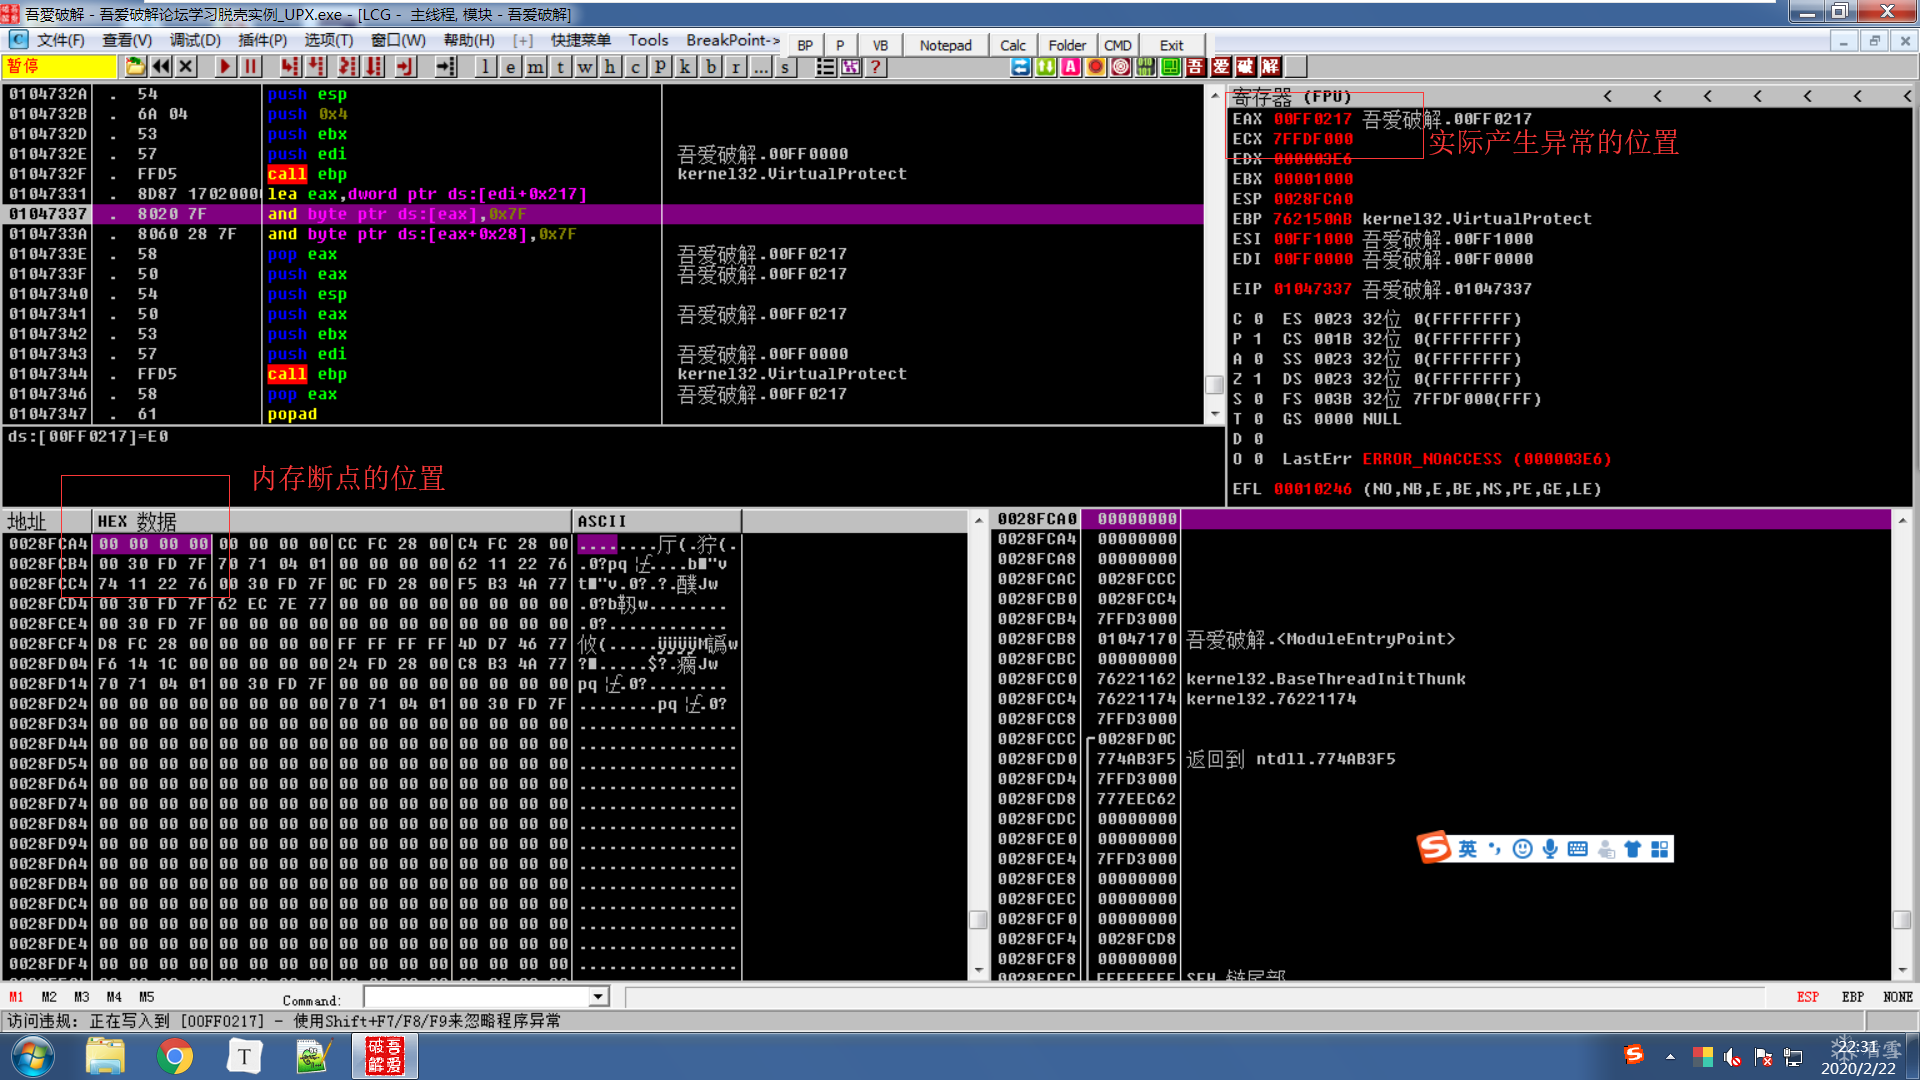Open the 插件(P) plugins menu
Viewport: 1920px width, 1080px height.
262,40
